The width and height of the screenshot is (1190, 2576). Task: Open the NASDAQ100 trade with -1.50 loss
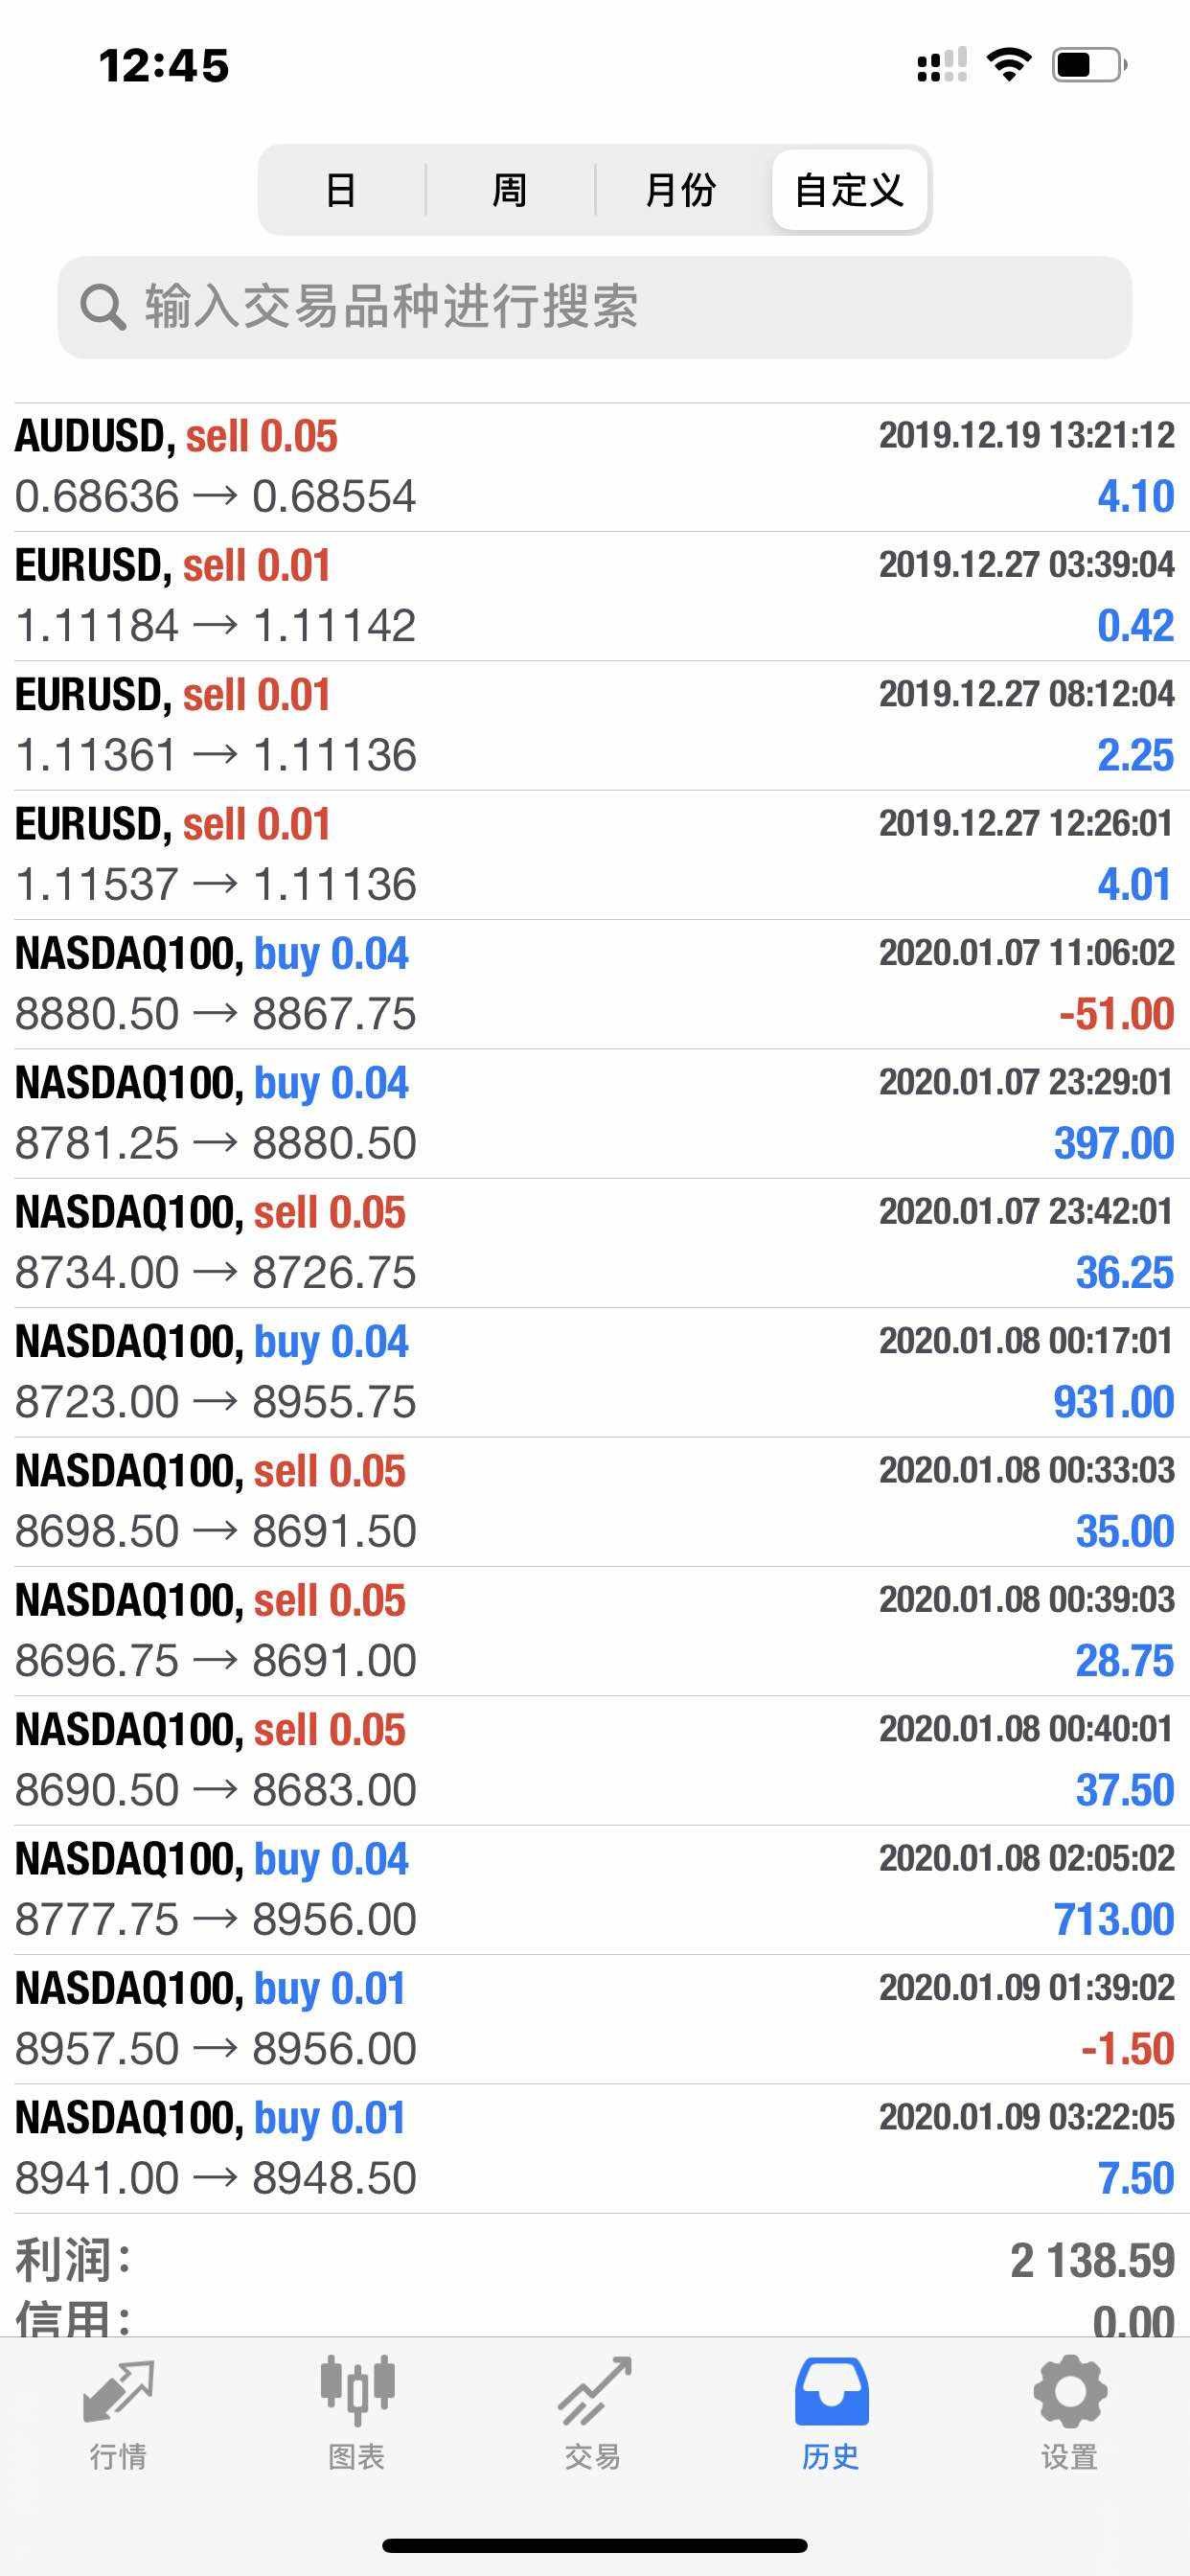tap(594, 2019)
